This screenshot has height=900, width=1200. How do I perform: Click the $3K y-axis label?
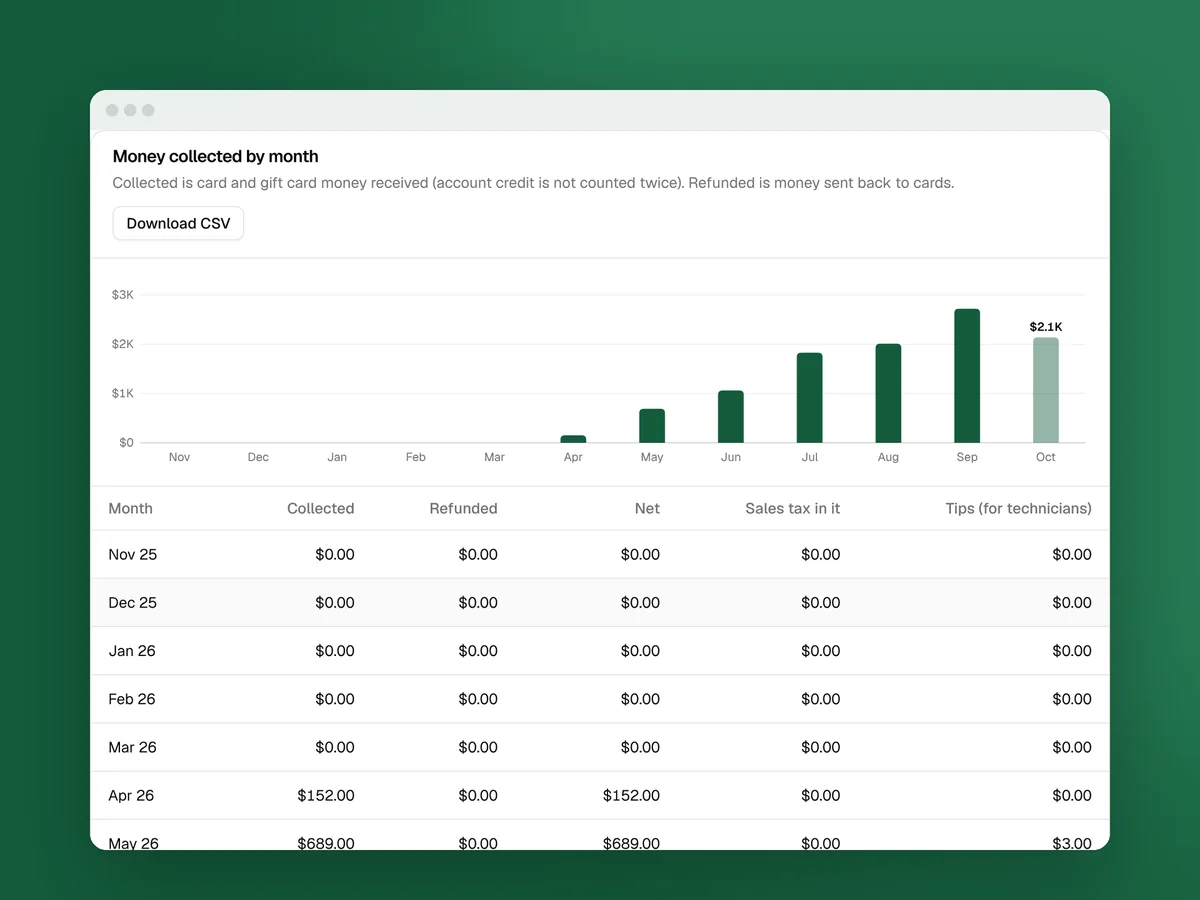[123, 295]
